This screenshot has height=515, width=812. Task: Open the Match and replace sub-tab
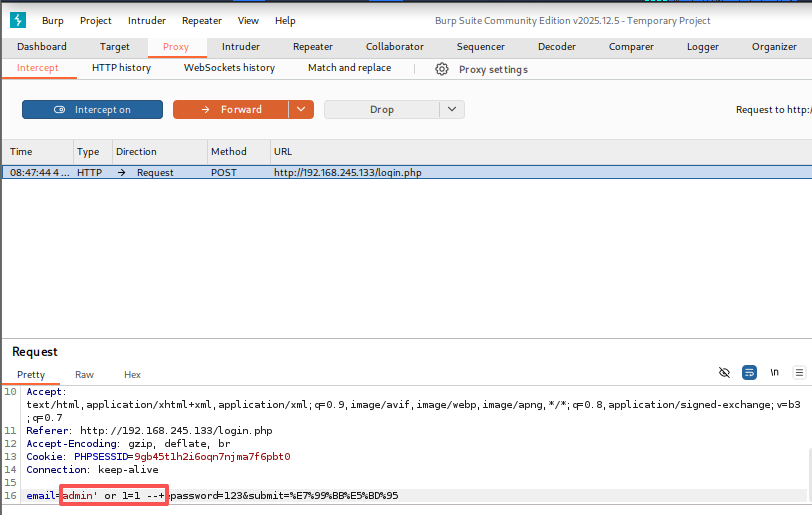350,68
